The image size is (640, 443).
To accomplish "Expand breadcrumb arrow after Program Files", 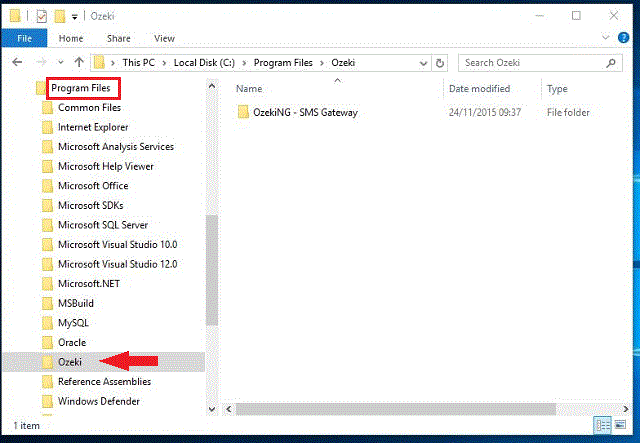I will [x=322, y=63].
